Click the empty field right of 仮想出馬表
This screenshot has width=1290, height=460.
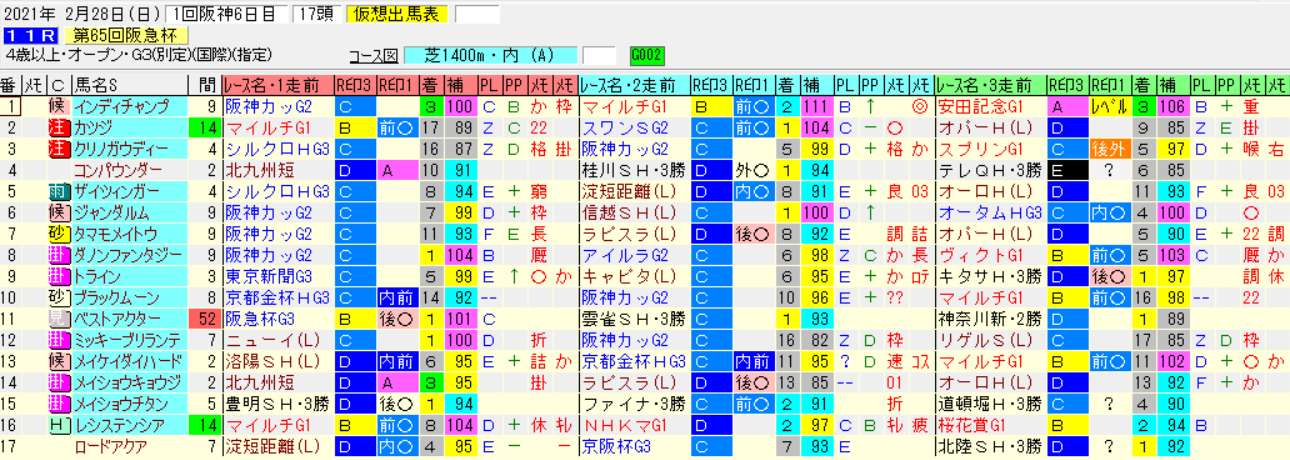pos(477,15)
